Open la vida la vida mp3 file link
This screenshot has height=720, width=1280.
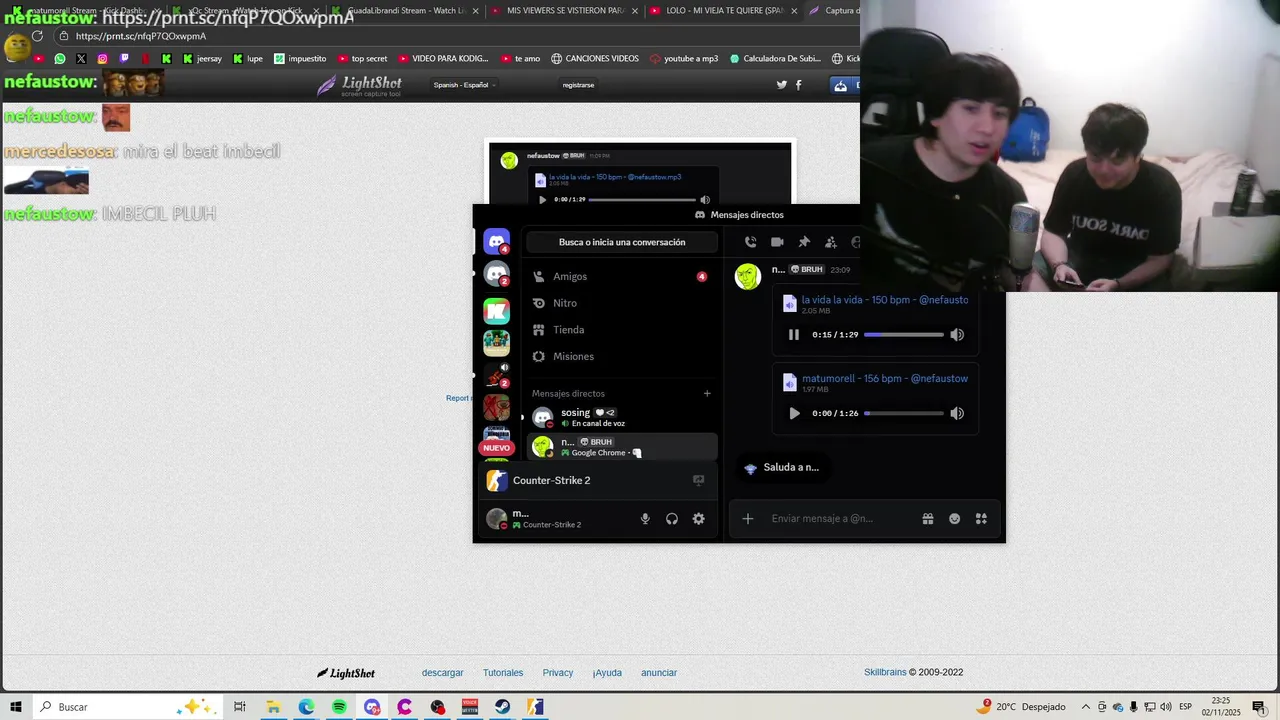884,300
